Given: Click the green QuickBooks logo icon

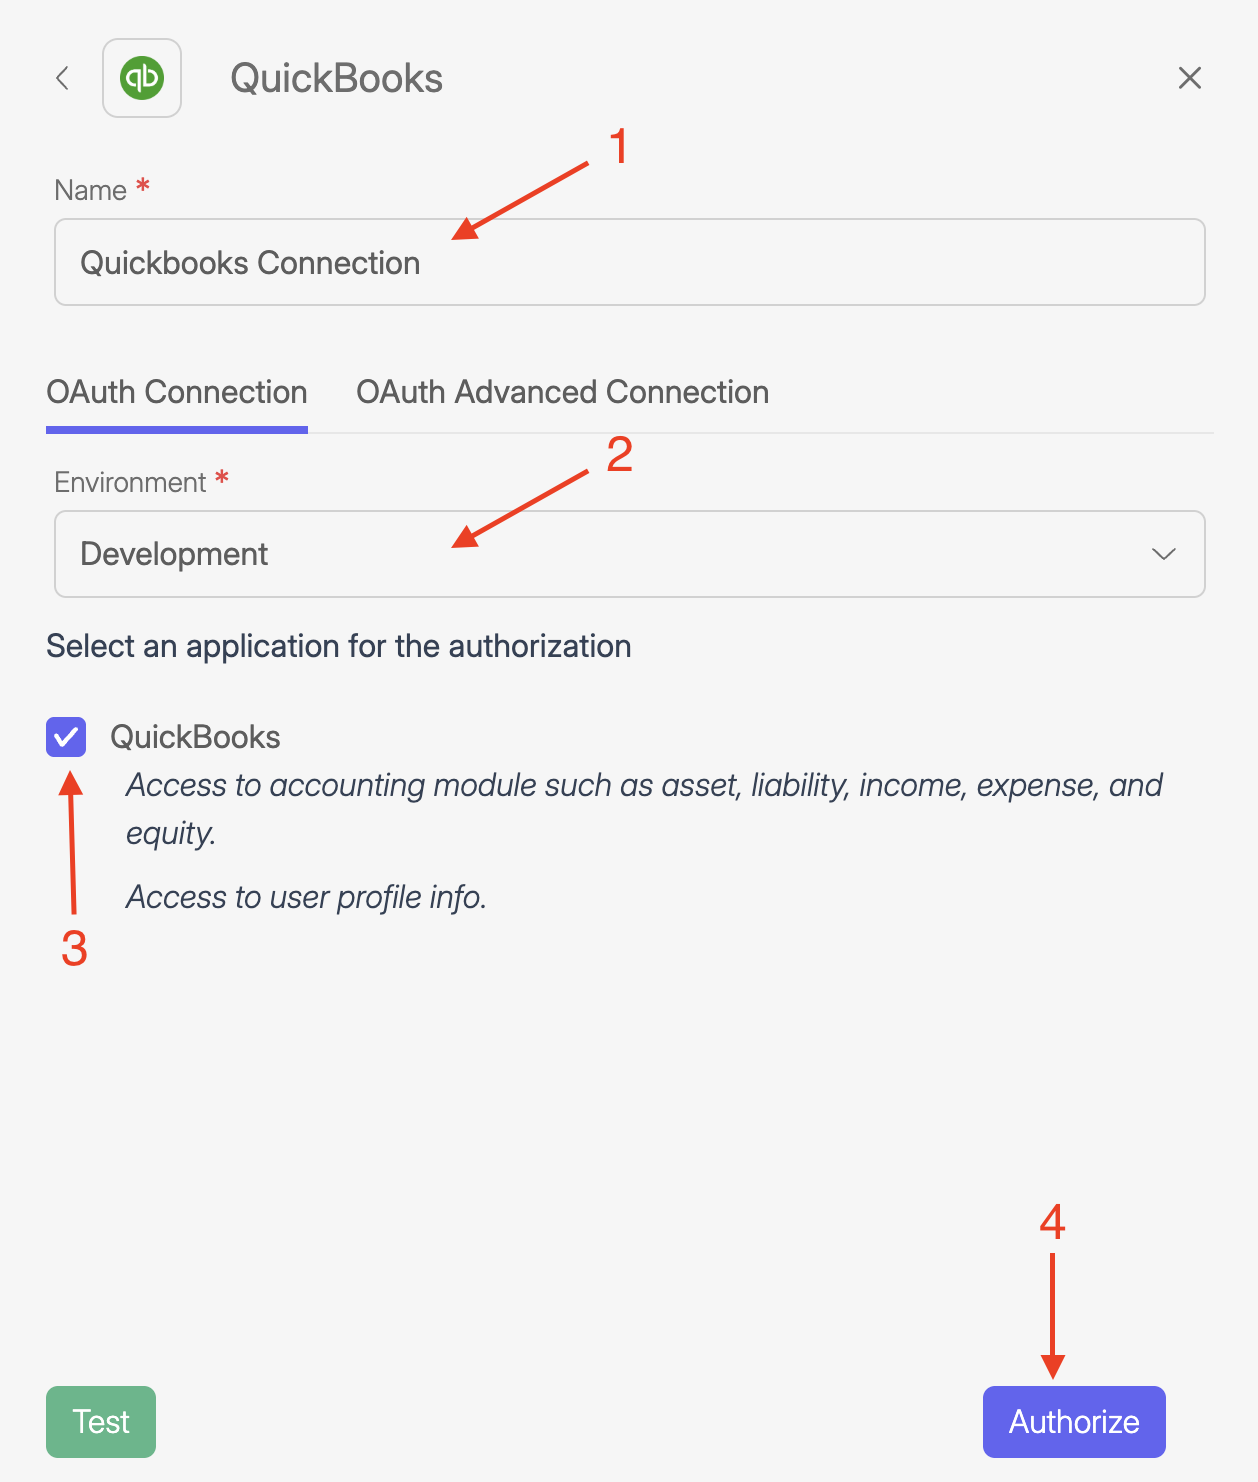Looking at the screenshot, I should (142, 78).
